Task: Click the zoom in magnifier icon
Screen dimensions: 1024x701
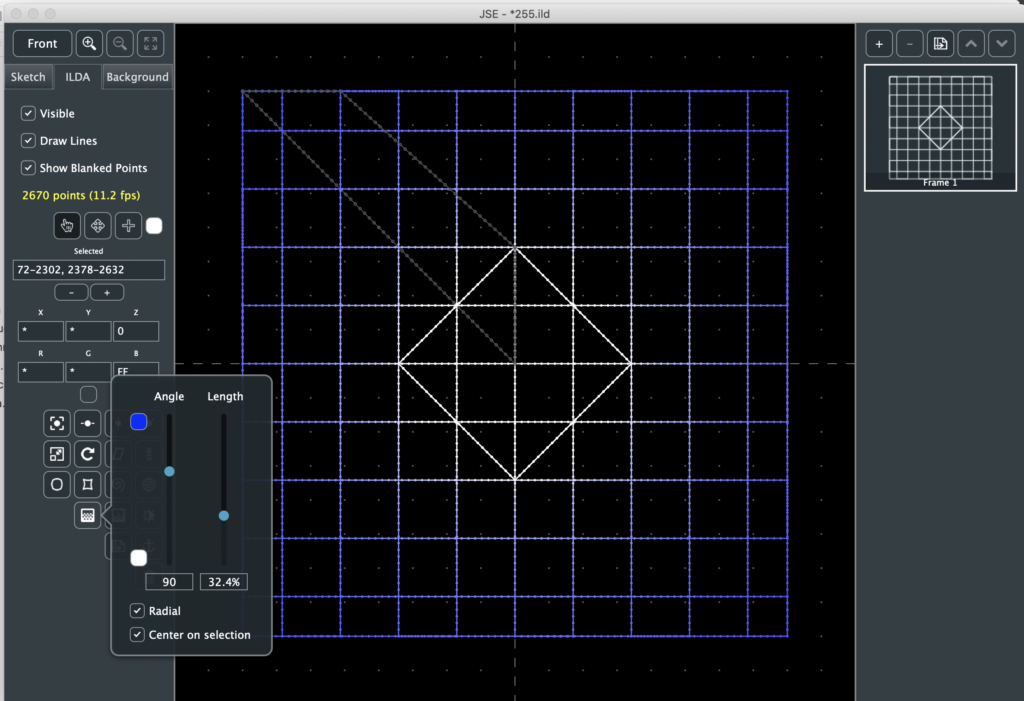Action: tap(90, 44)
